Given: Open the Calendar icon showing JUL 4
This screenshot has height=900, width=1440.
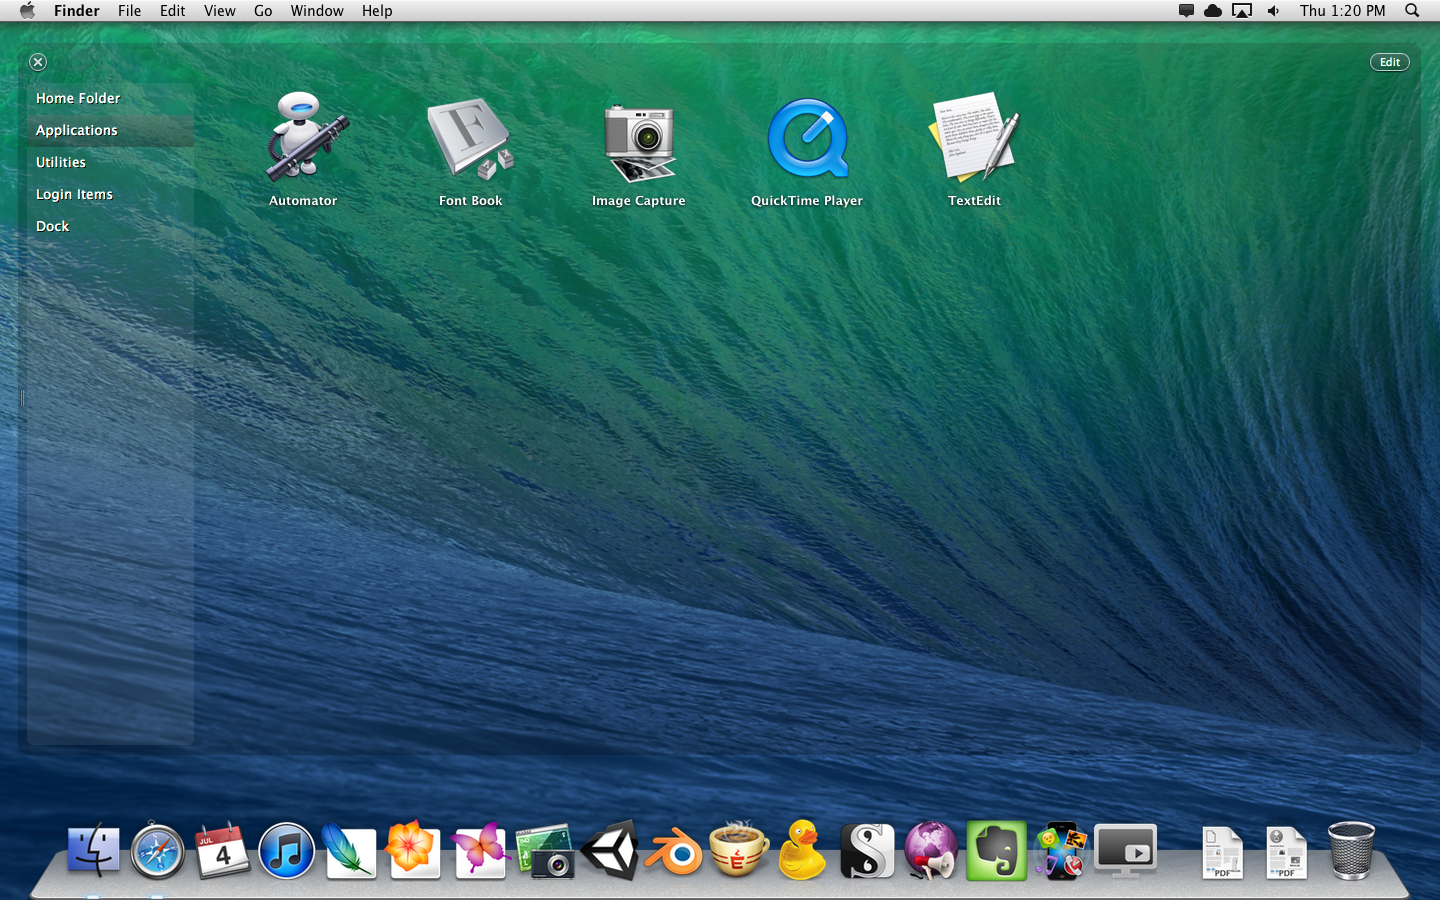Looking at the screenshot, I should click(222, 851).
